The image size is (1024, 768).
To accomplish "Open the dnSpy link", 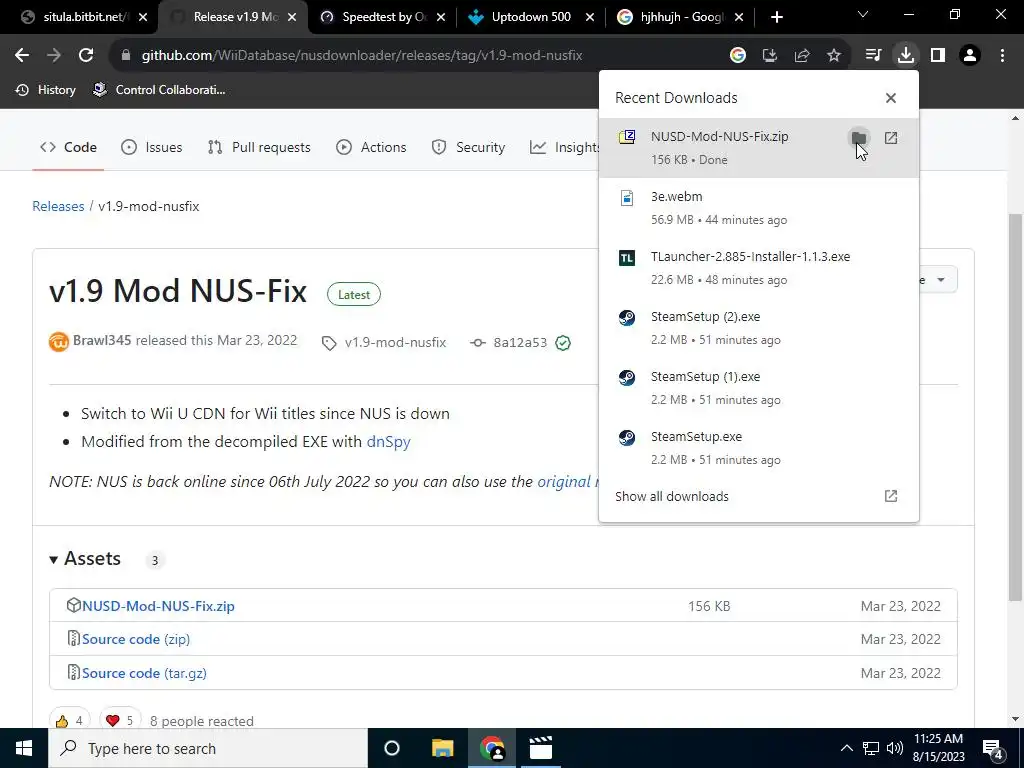I will pyautogui.click(x=389, y=442).
